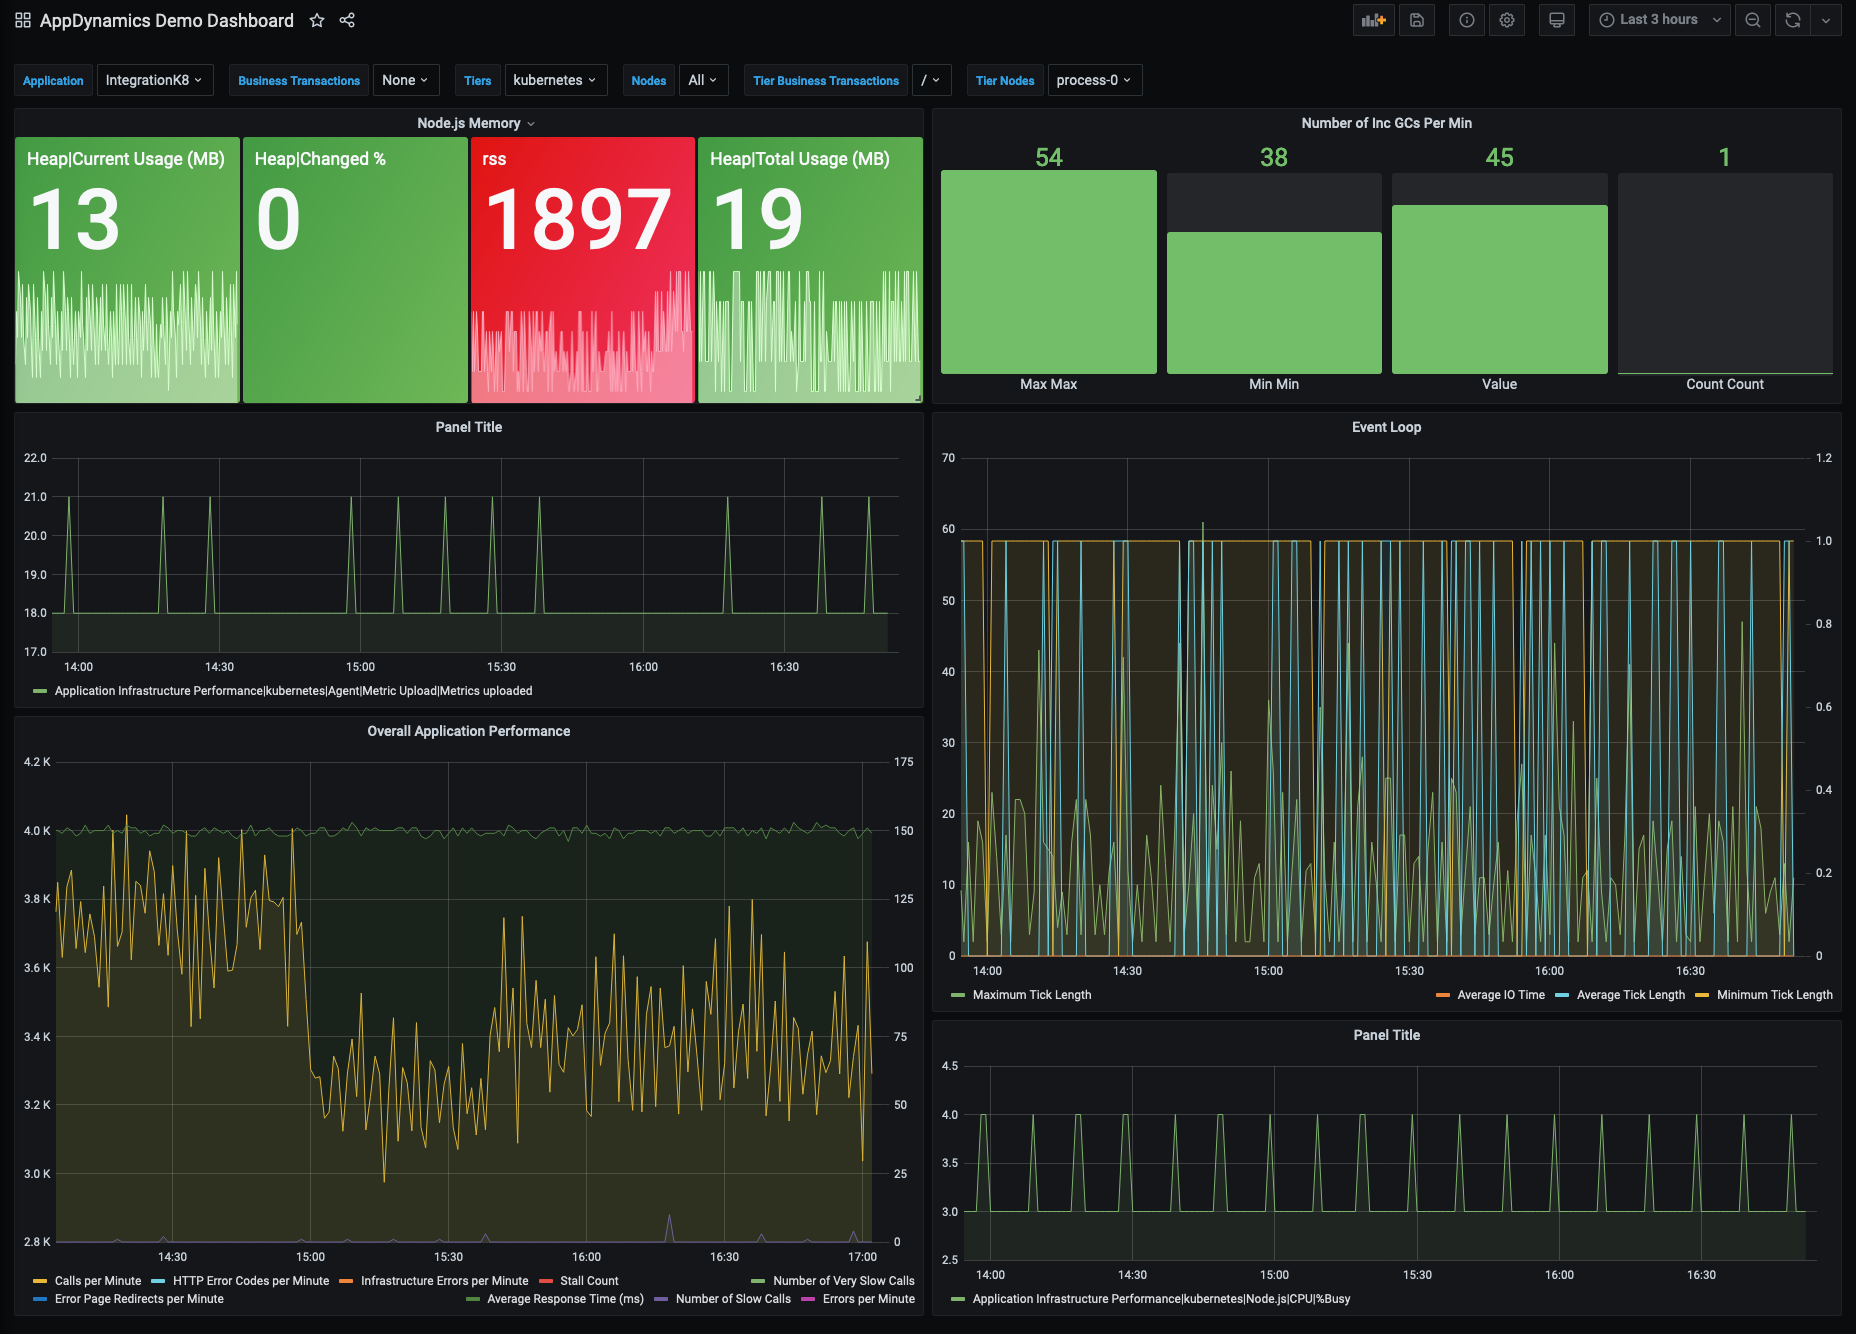The height and width of the screenshot is (1334, 1856).
Task: Click the Application variable label
Action: click(x=53, y=80)
